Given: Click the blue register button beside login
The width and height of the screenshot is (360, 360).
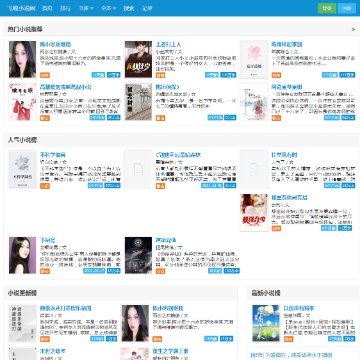Looking at the screenshot, I should [347, 8].
